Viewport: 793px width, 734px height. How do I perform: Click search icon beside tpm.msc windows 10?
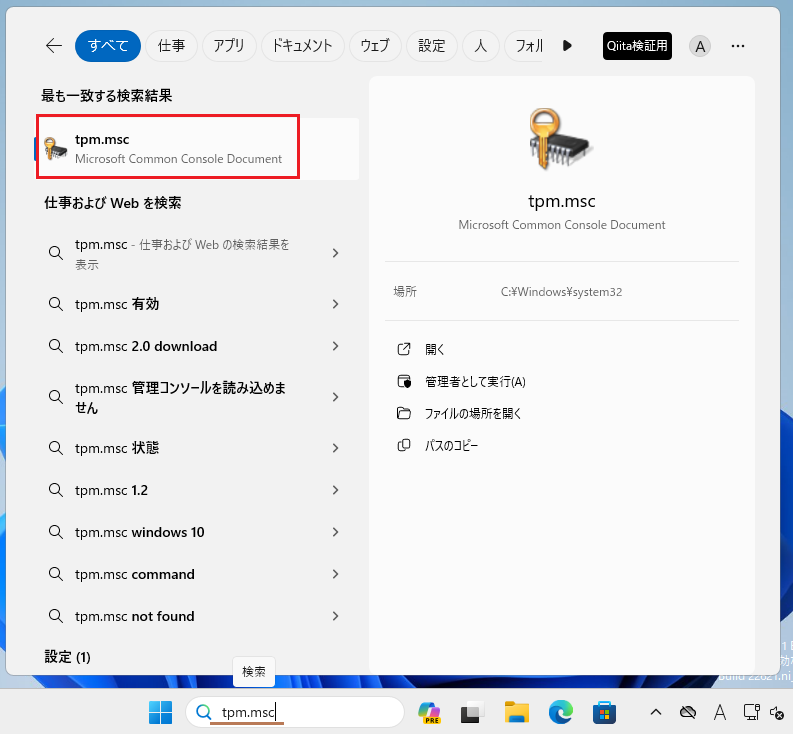click(x=56, y=532)
